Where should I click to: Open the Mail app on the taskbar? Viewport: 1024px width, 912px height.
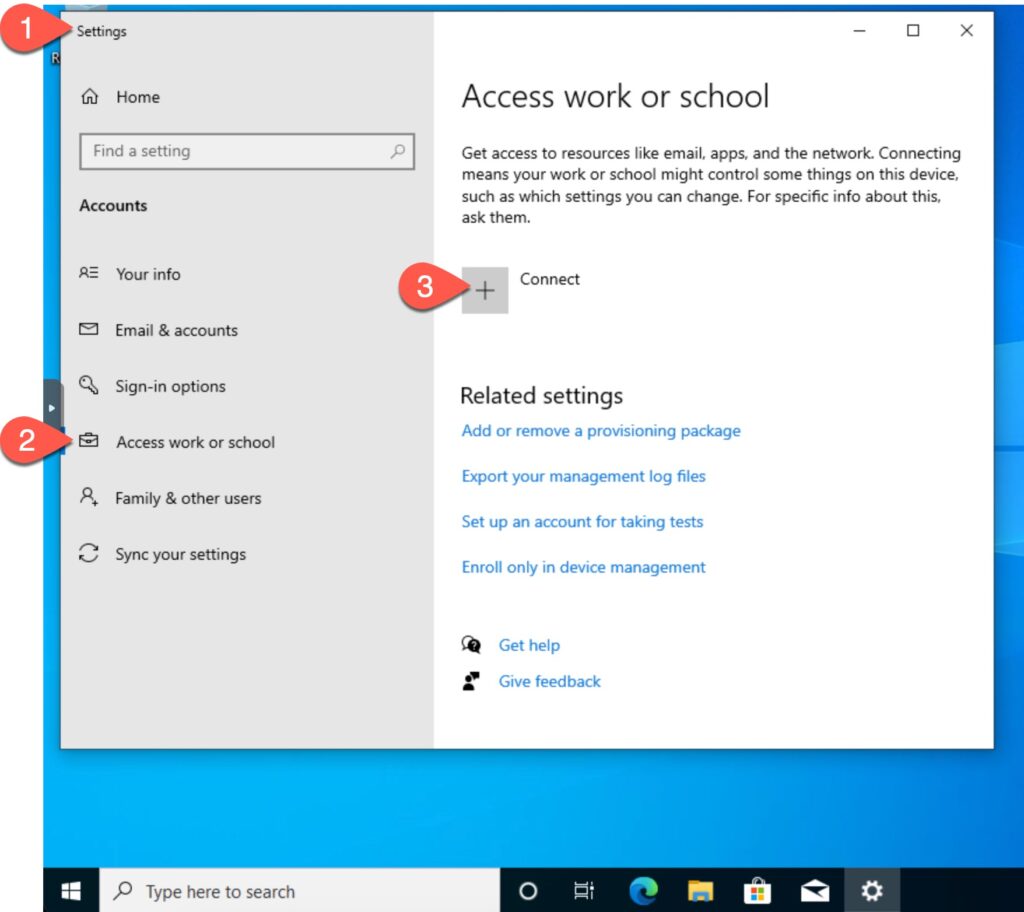815,891
